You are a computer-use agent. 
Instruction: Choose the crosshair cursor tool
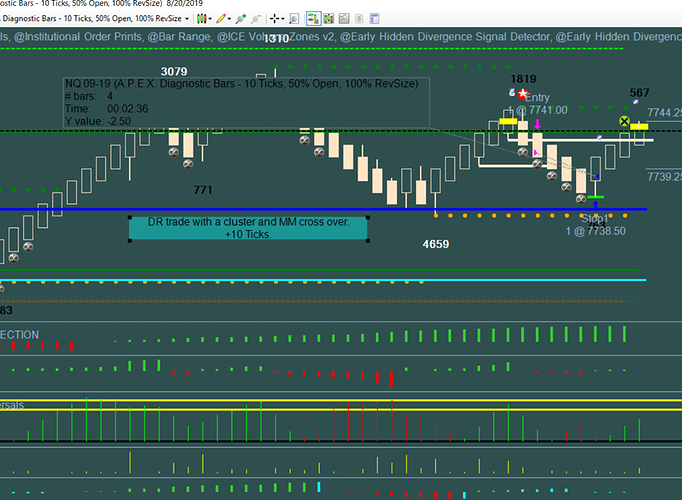(x=274, y=19)
